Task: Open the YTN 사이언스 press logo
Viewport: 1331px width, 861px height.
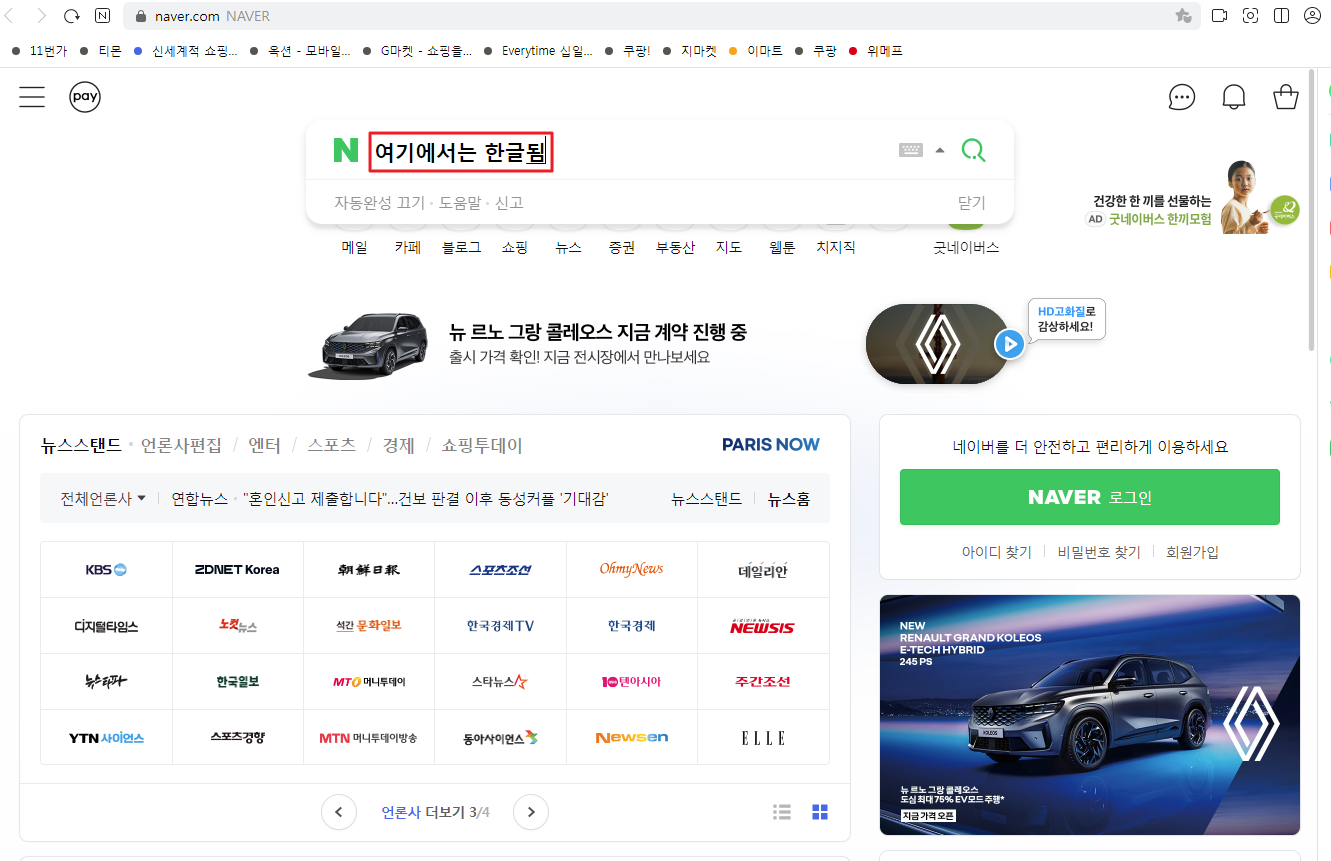Action: pos(106,738)
